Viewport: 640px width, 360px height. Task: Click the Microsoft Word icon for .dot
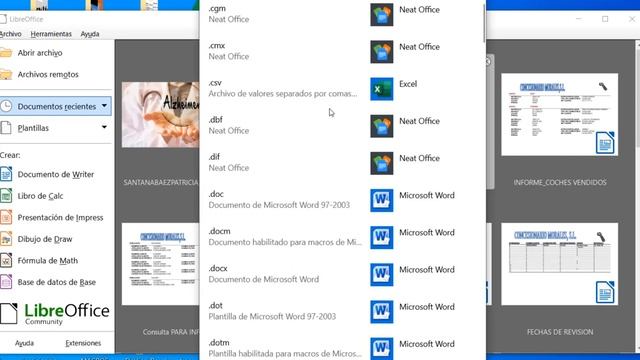click(382, 312)
